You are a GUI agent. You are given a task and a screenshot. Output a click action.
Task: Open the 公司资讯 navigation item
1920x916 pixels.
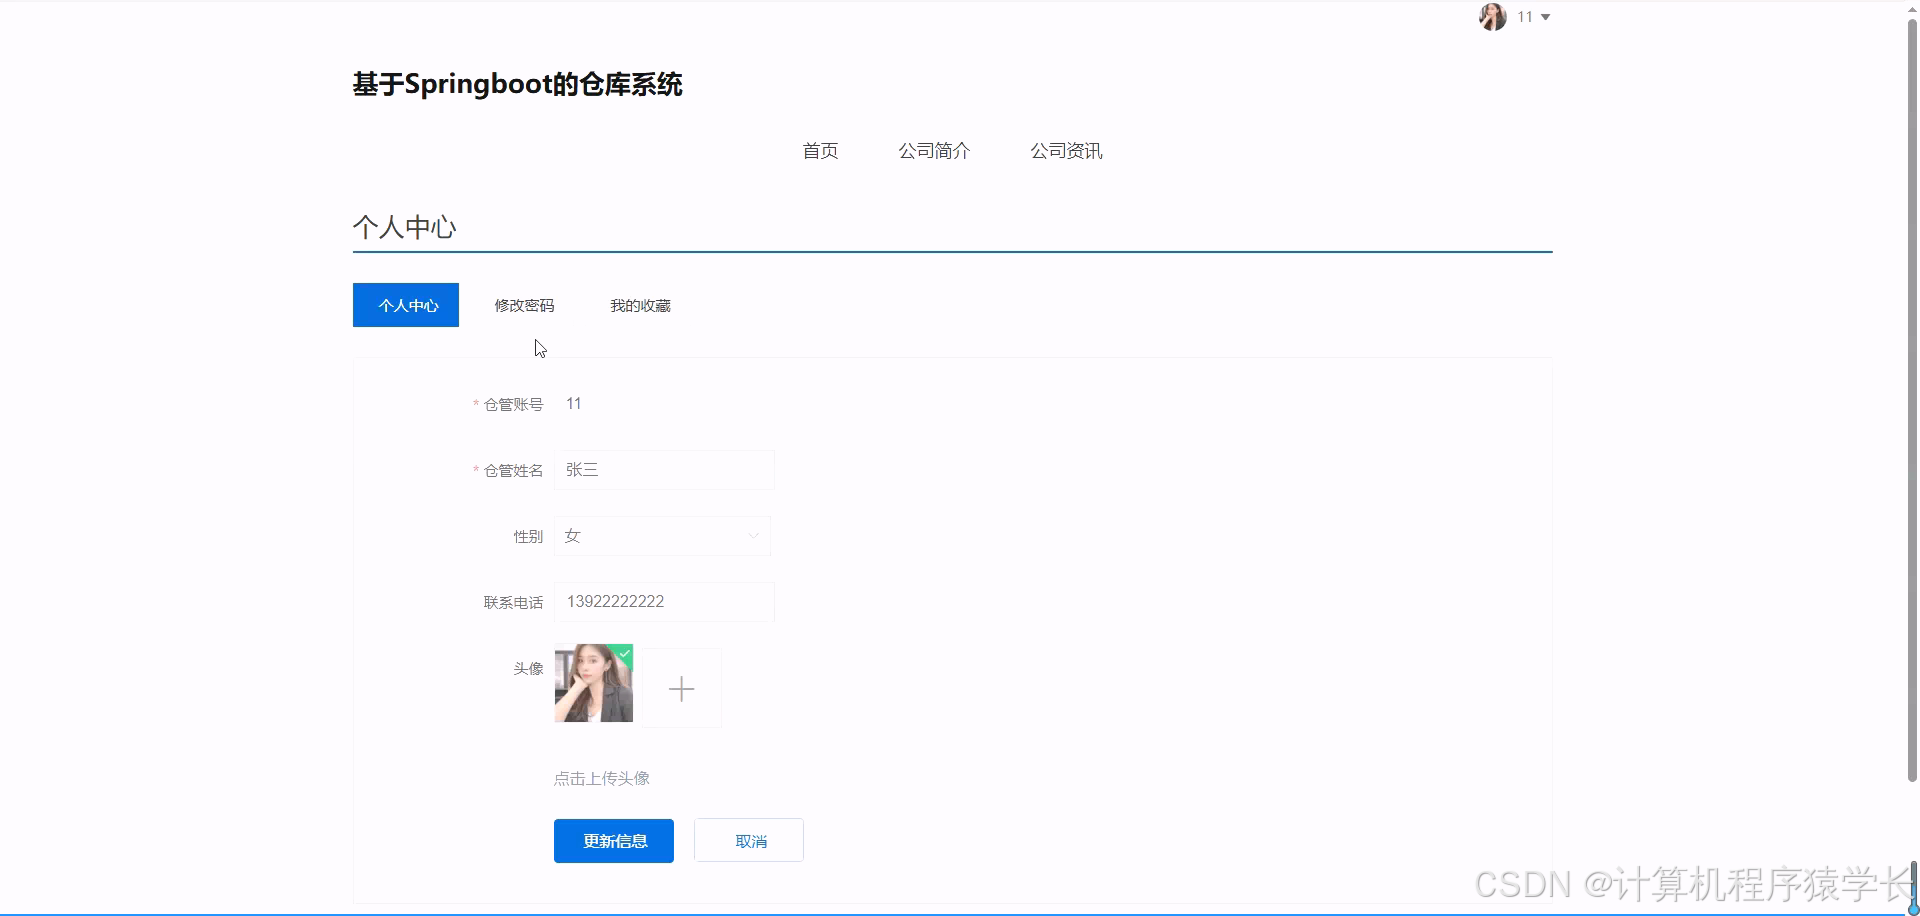pos(1066,151)
